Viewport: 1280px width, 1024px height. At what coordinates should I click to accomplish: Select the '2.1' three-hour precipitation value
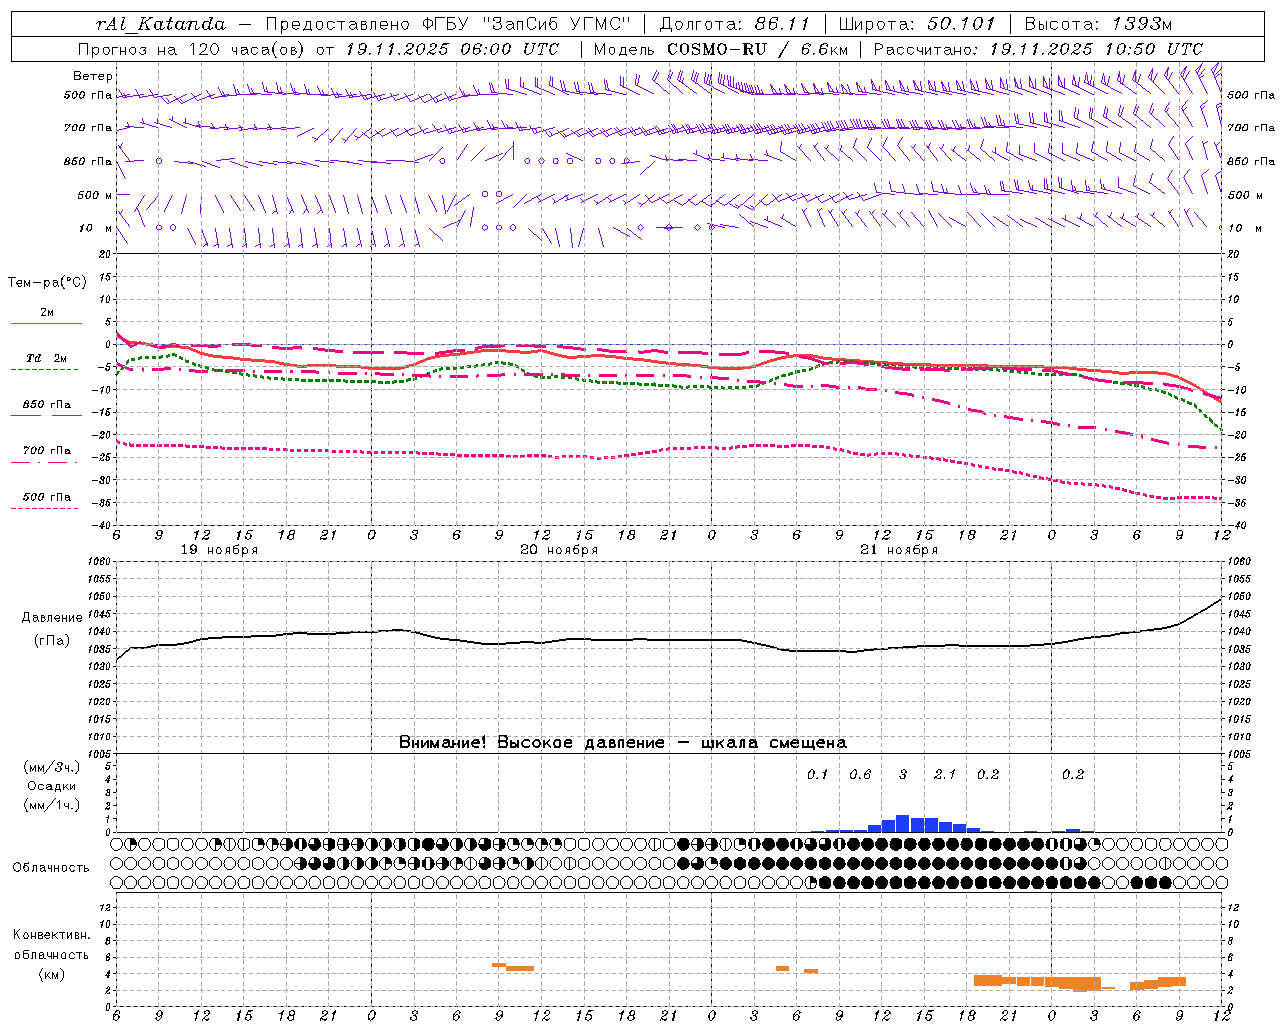pyautogui.click(x=945, y=775)
